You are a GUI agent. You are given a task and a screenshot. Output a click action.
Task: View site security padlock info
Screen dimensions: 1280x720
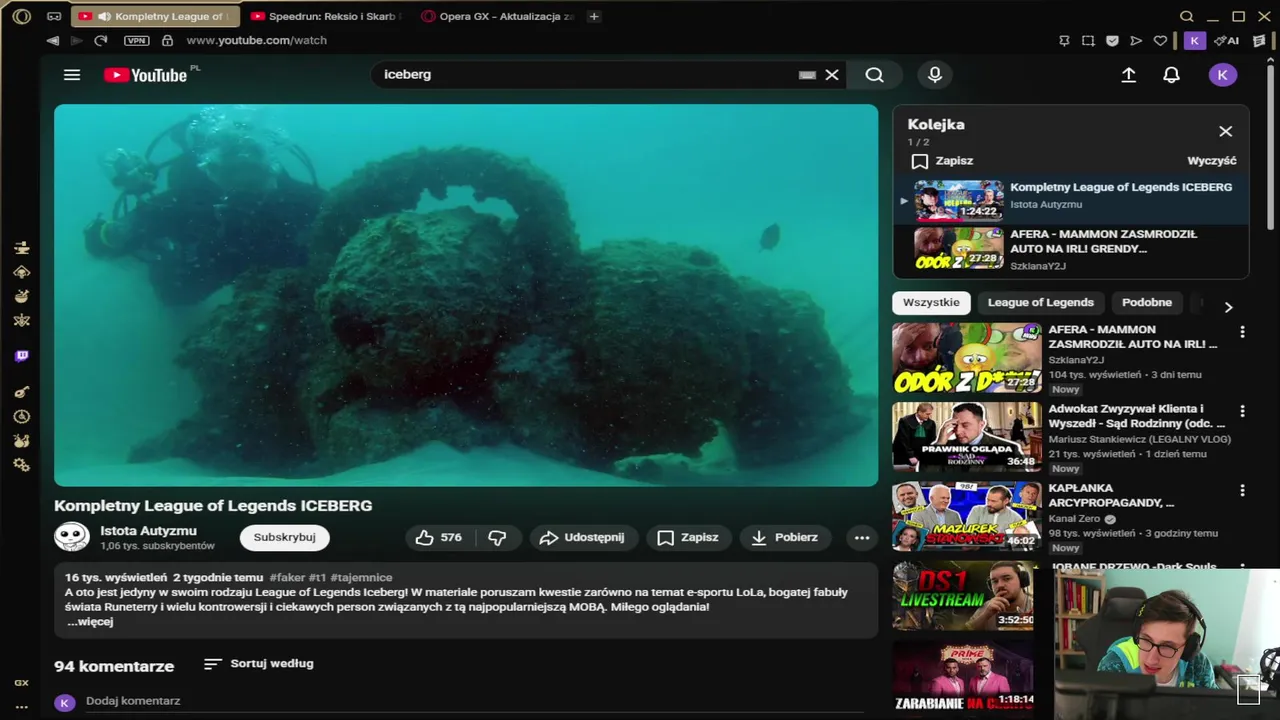click(167, 41)
